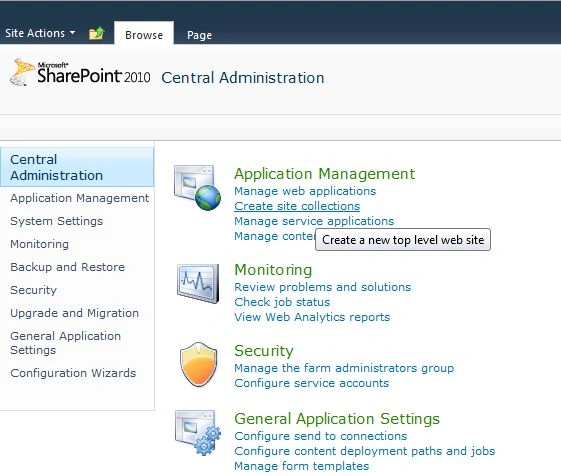Image resolution: width=561 pixels, height=476 pixels.
Task: Click the Application Management globe icon
Action: tap(197, 188)
